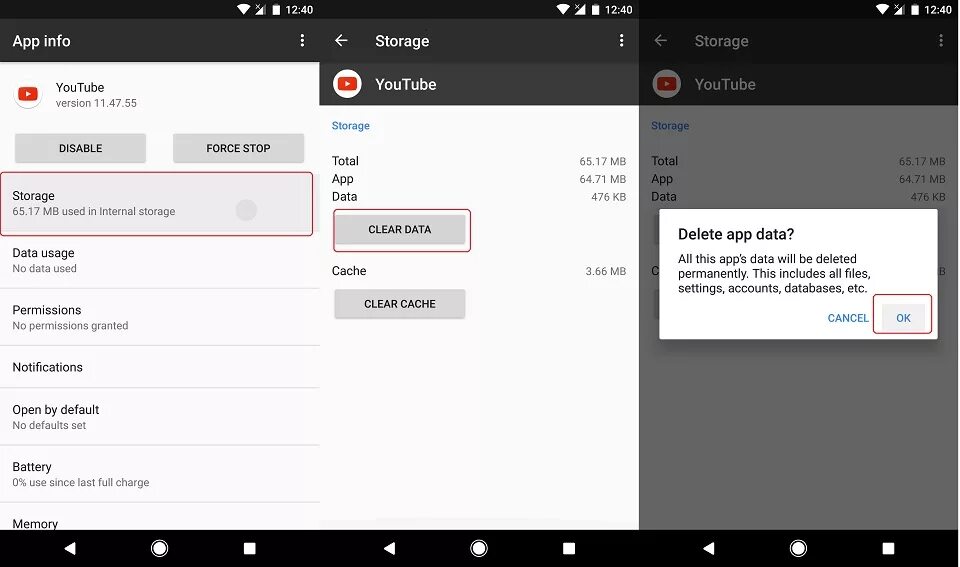Tap DISABLE button for YouTube
Image resolution: width=960 pixels, height=567 pixels.
coord(80,148)
